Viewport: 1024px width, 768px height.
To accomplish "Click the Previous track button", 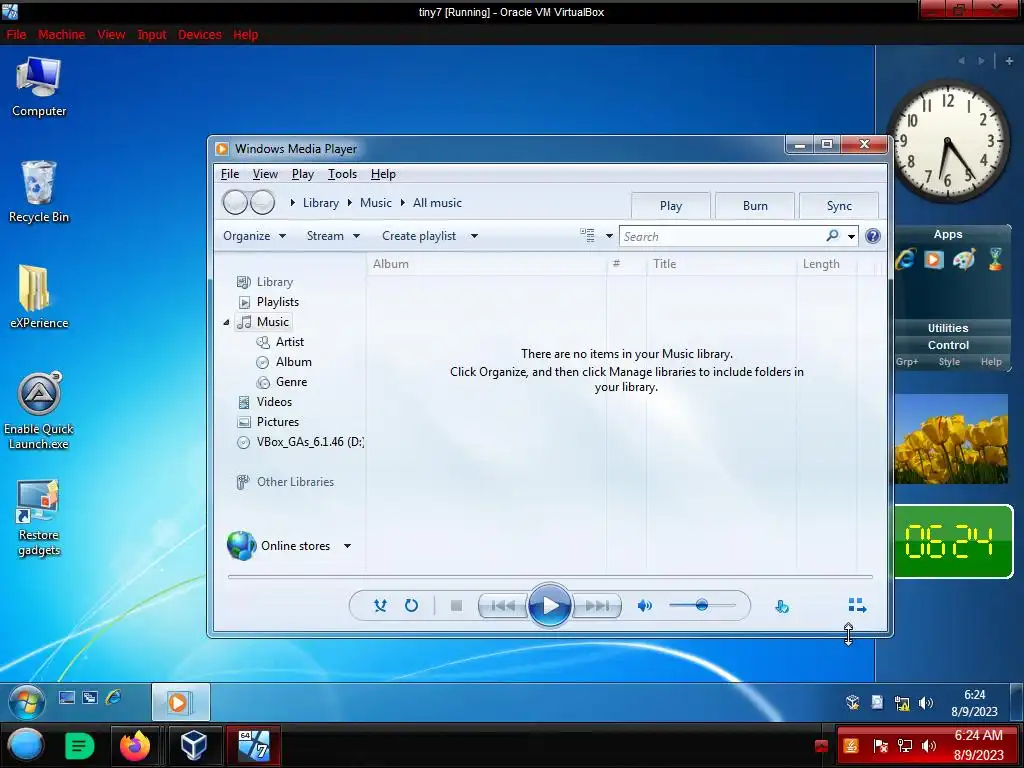I will point(502,606).
